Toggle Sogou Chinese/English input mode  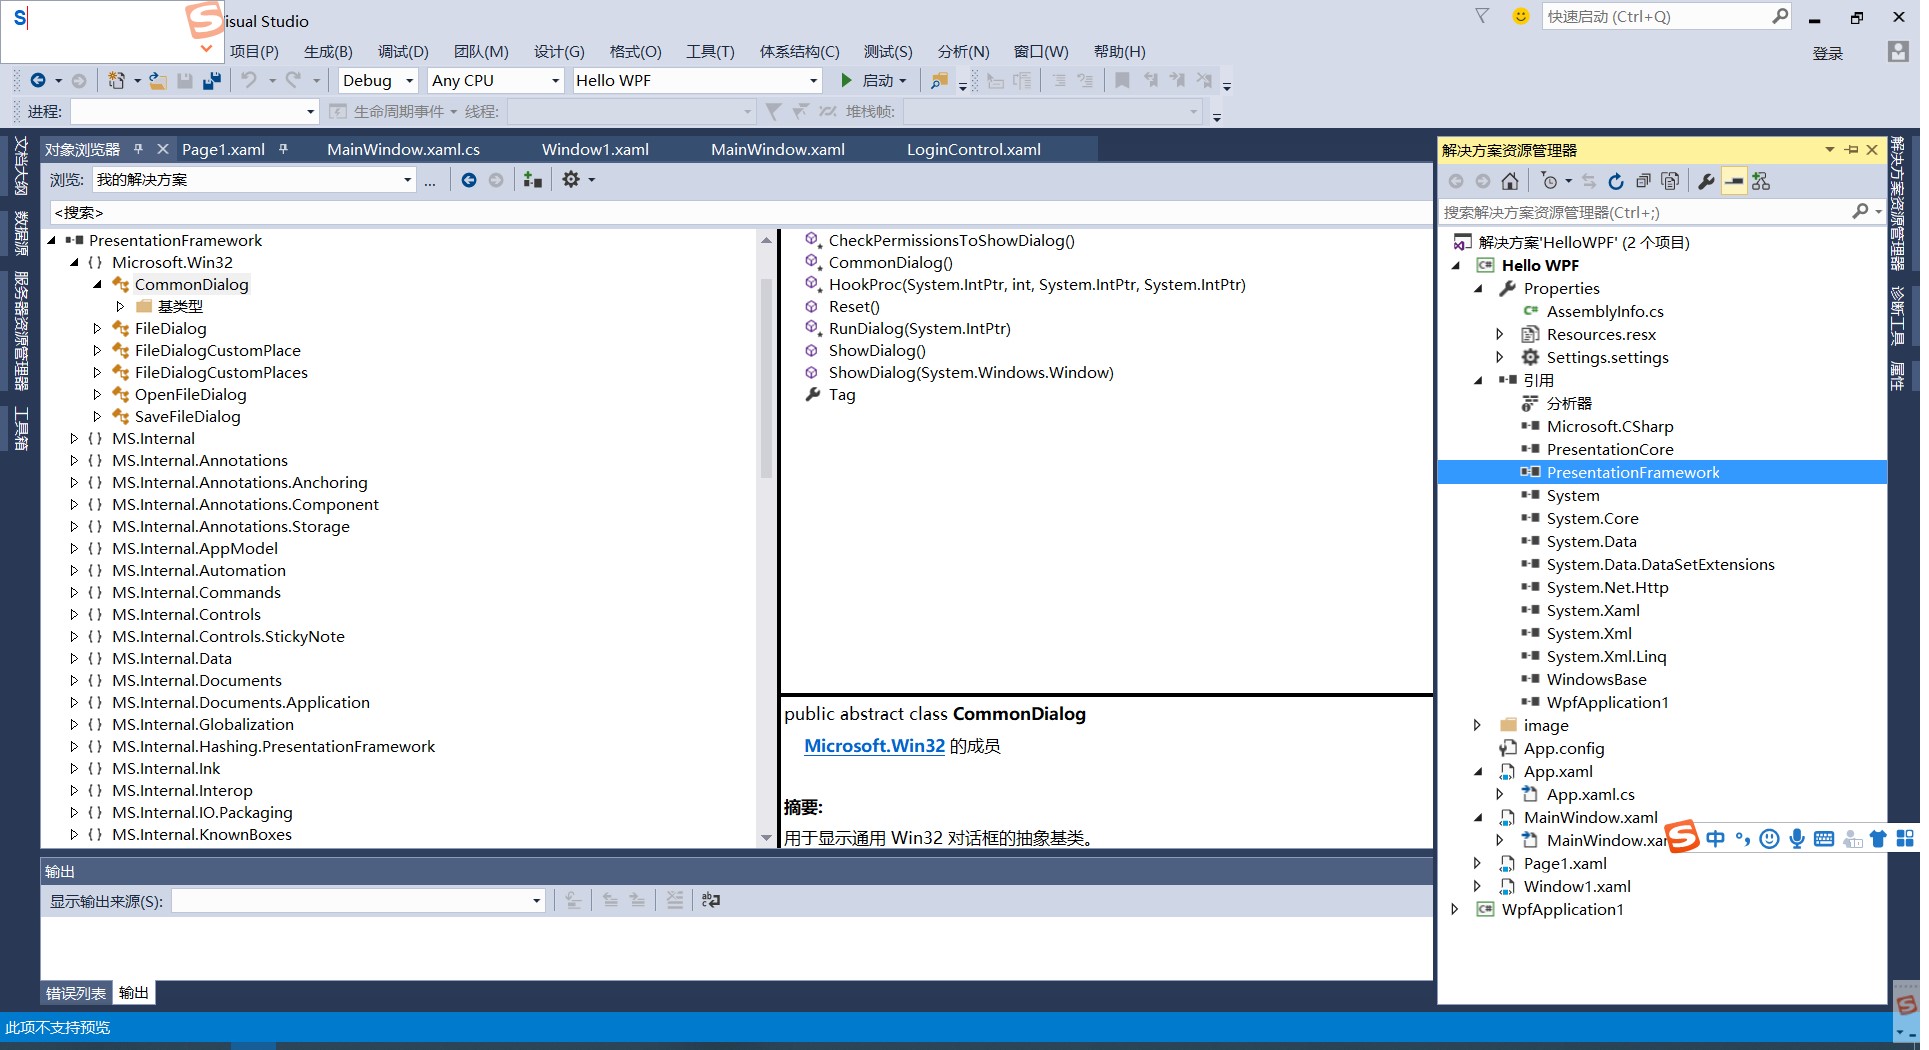(1716, 839)
